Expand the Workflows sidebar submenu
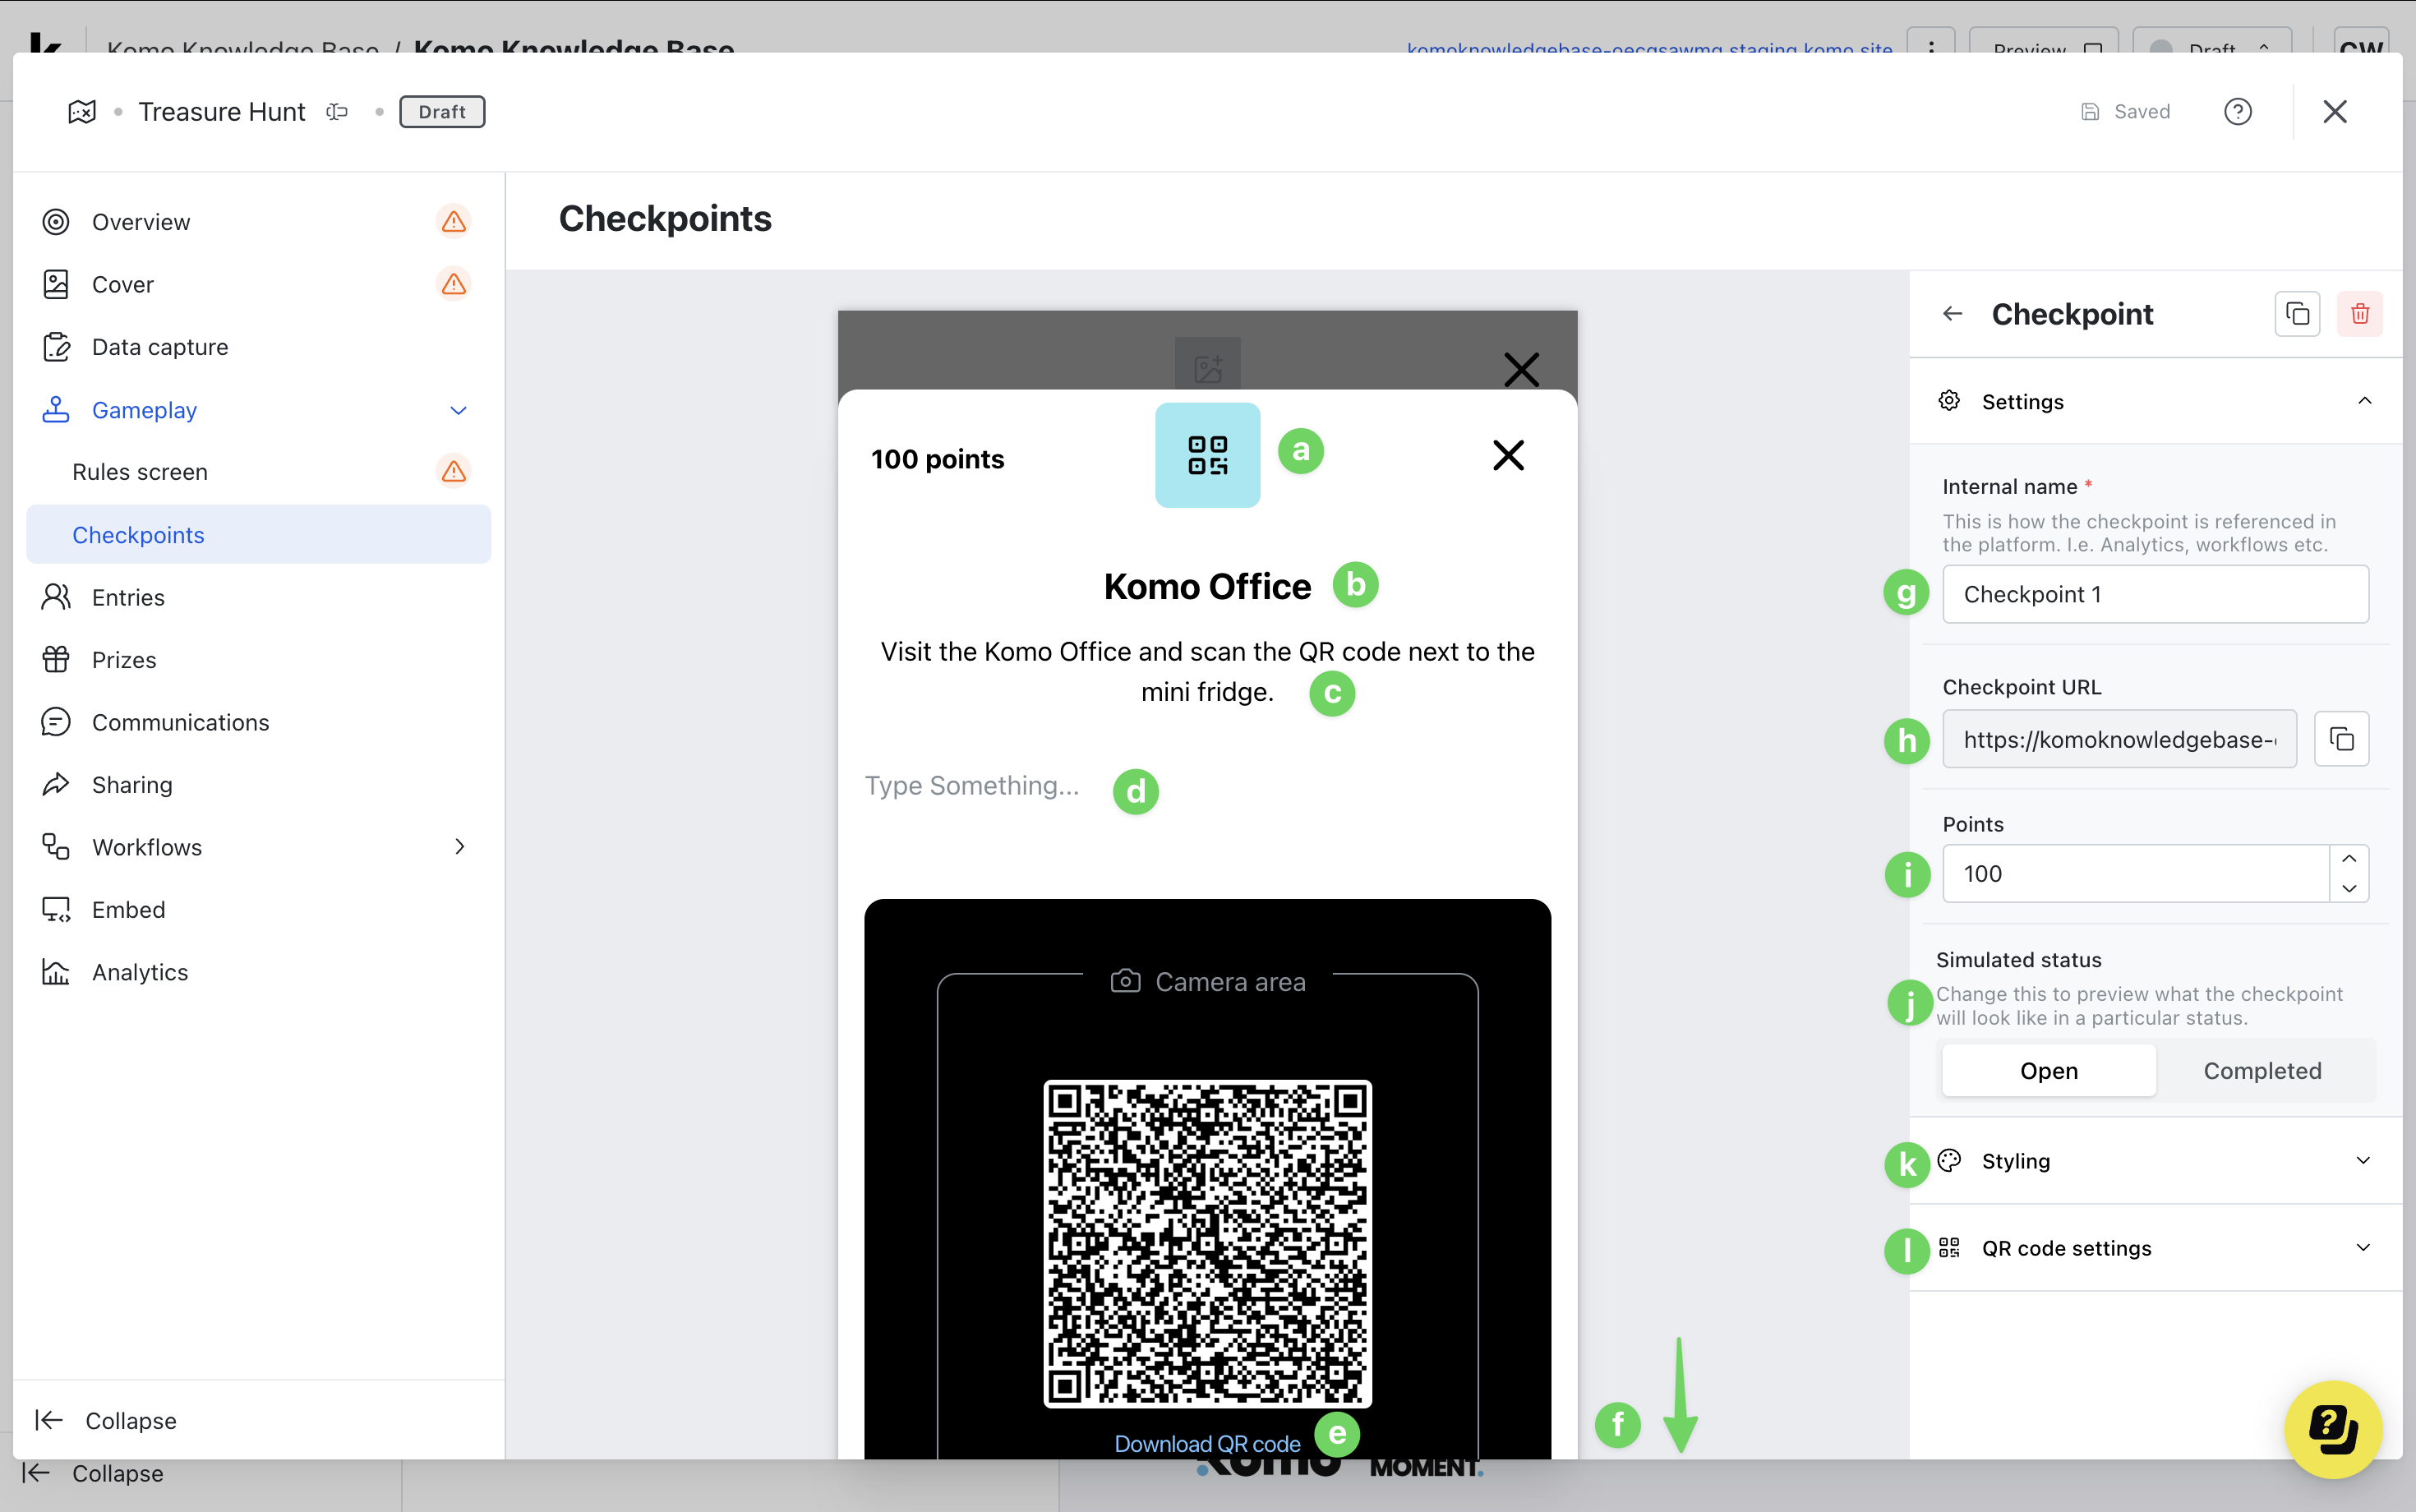 [459, 847]
